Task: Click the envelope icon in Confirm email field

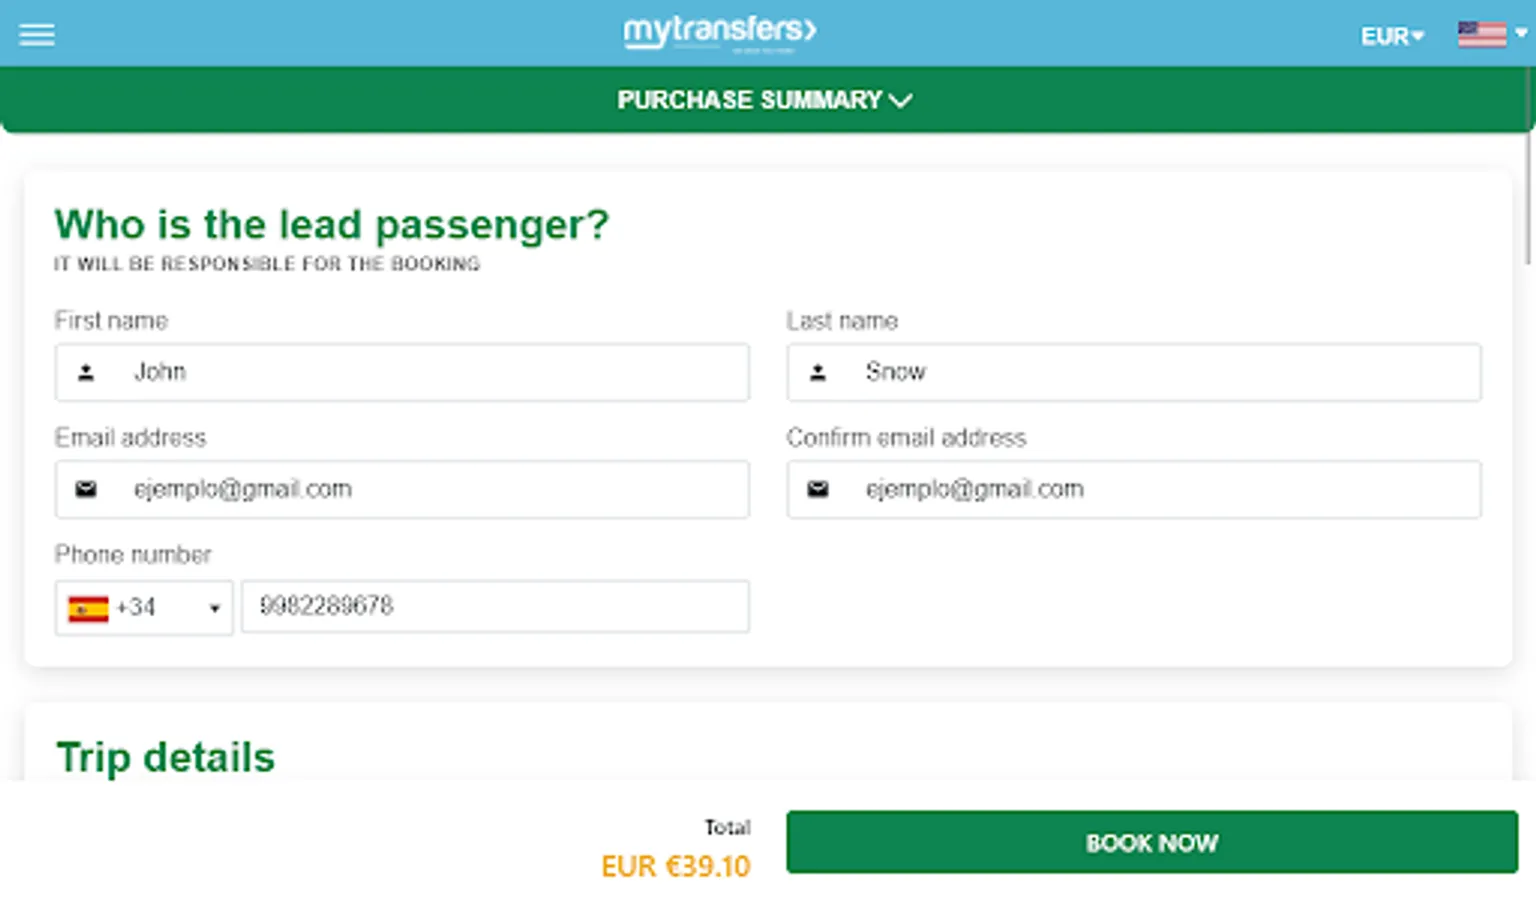Action: [818, 489]
